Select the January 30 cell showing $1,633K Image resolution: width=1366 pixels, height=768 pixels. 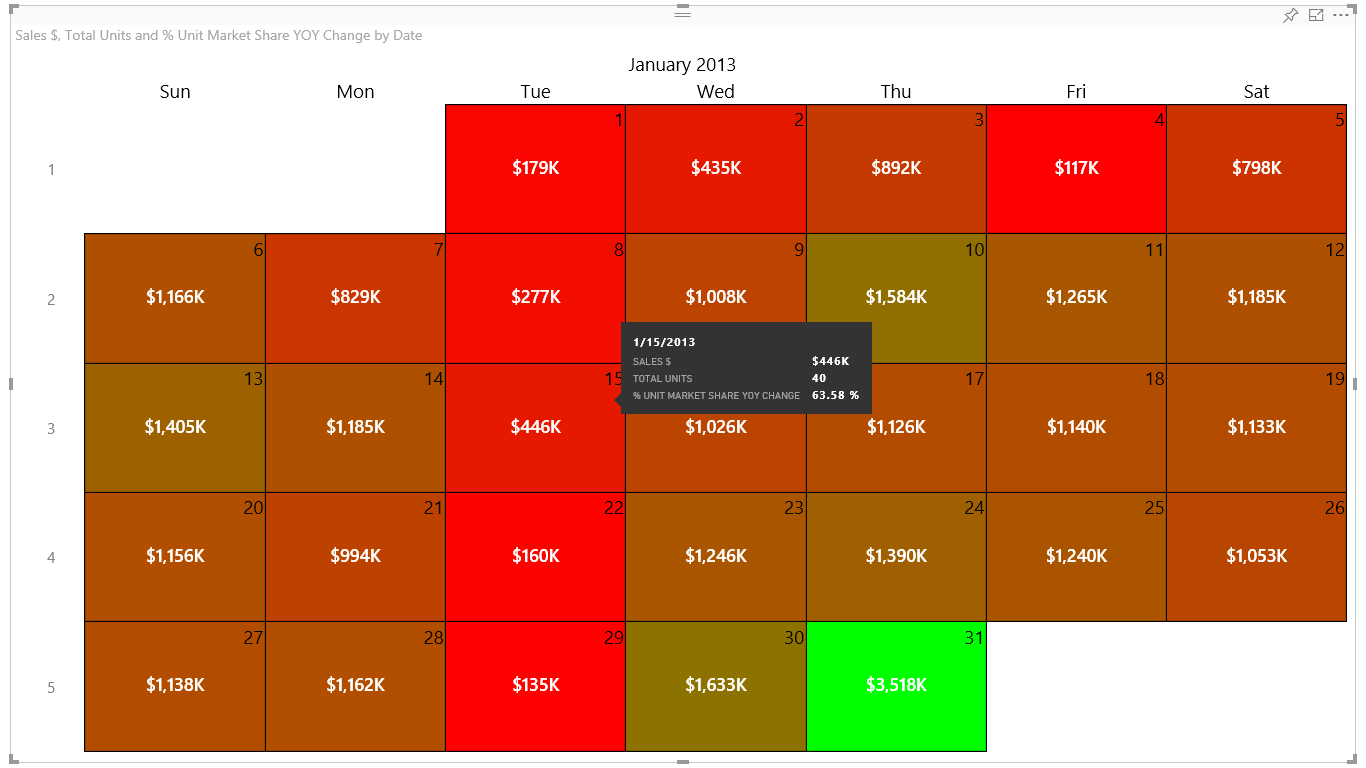(716, 686)
